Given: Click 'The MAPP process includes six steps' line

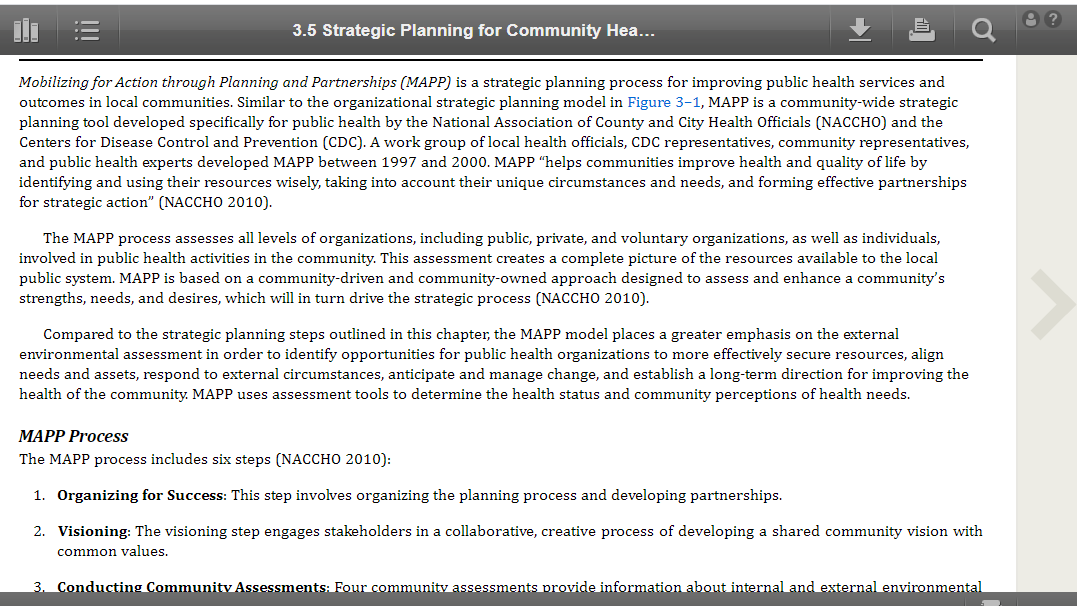Looking at the screenshot, I should pos(205,459).
